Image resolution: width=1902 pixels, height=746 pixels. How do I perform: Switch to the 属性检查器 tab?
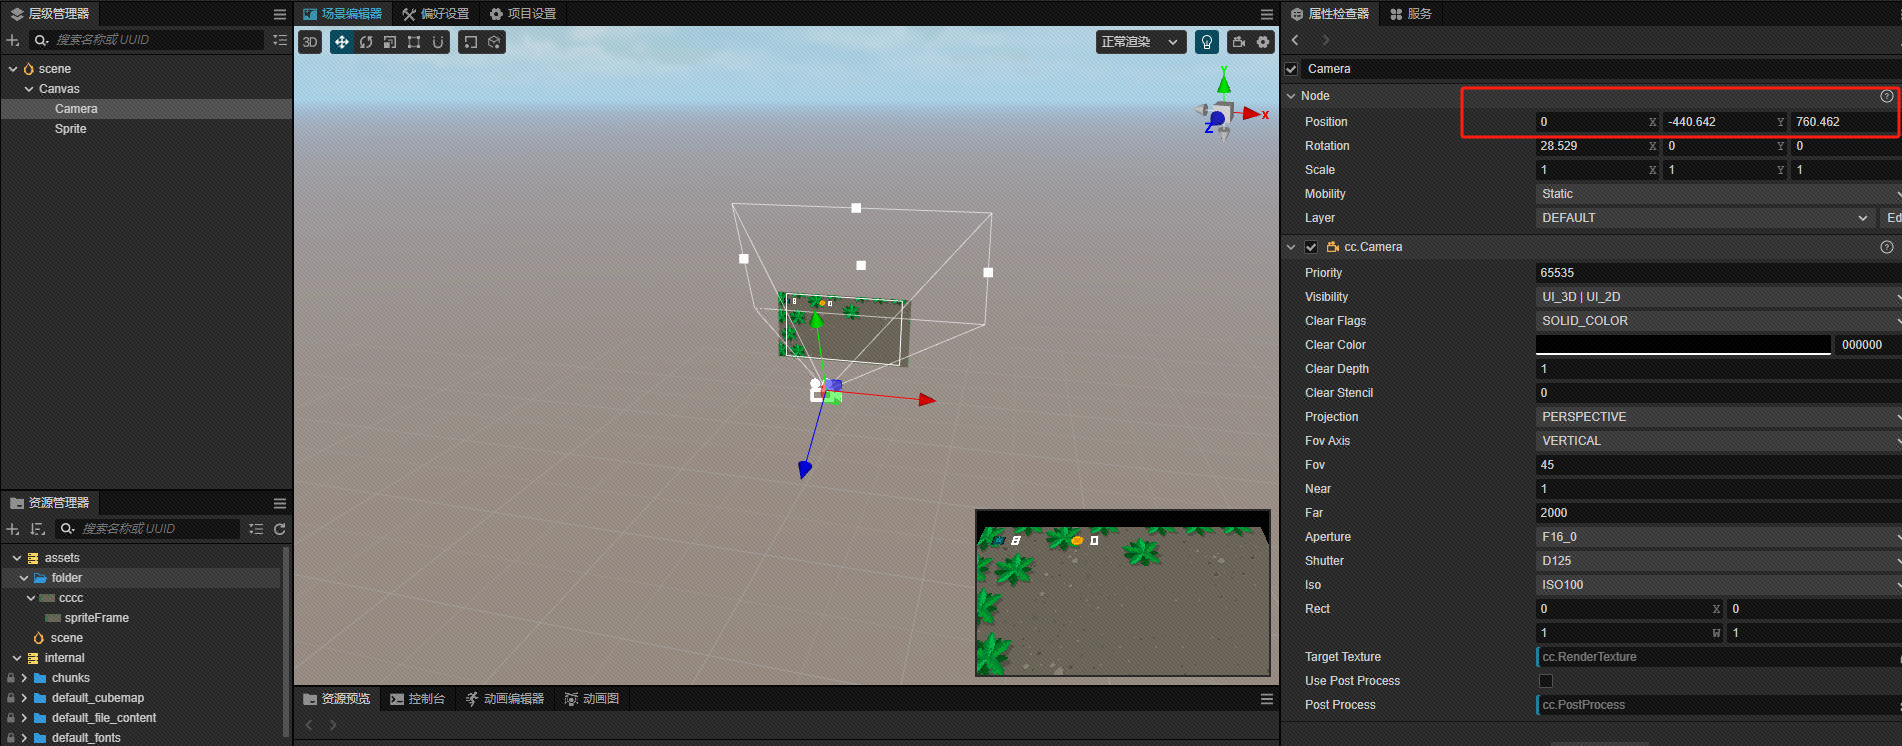(x=1330, y=14)
